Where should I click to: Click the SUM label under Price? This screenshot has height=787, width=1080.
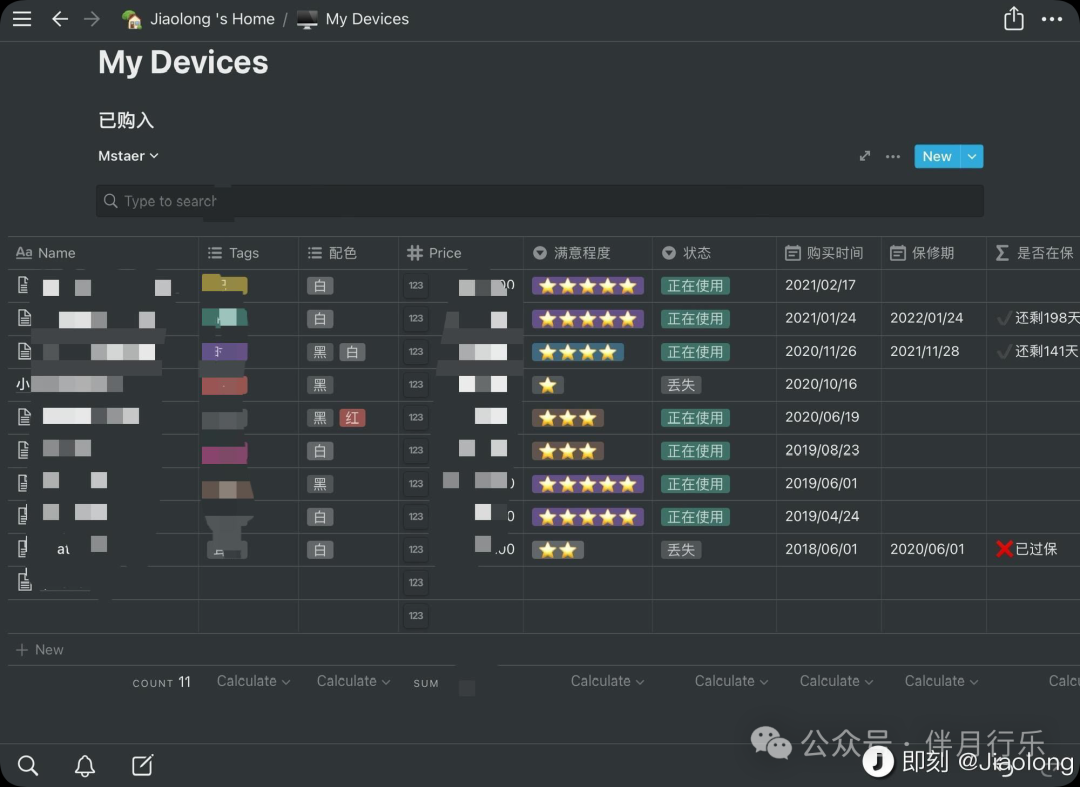click(426, 683)
